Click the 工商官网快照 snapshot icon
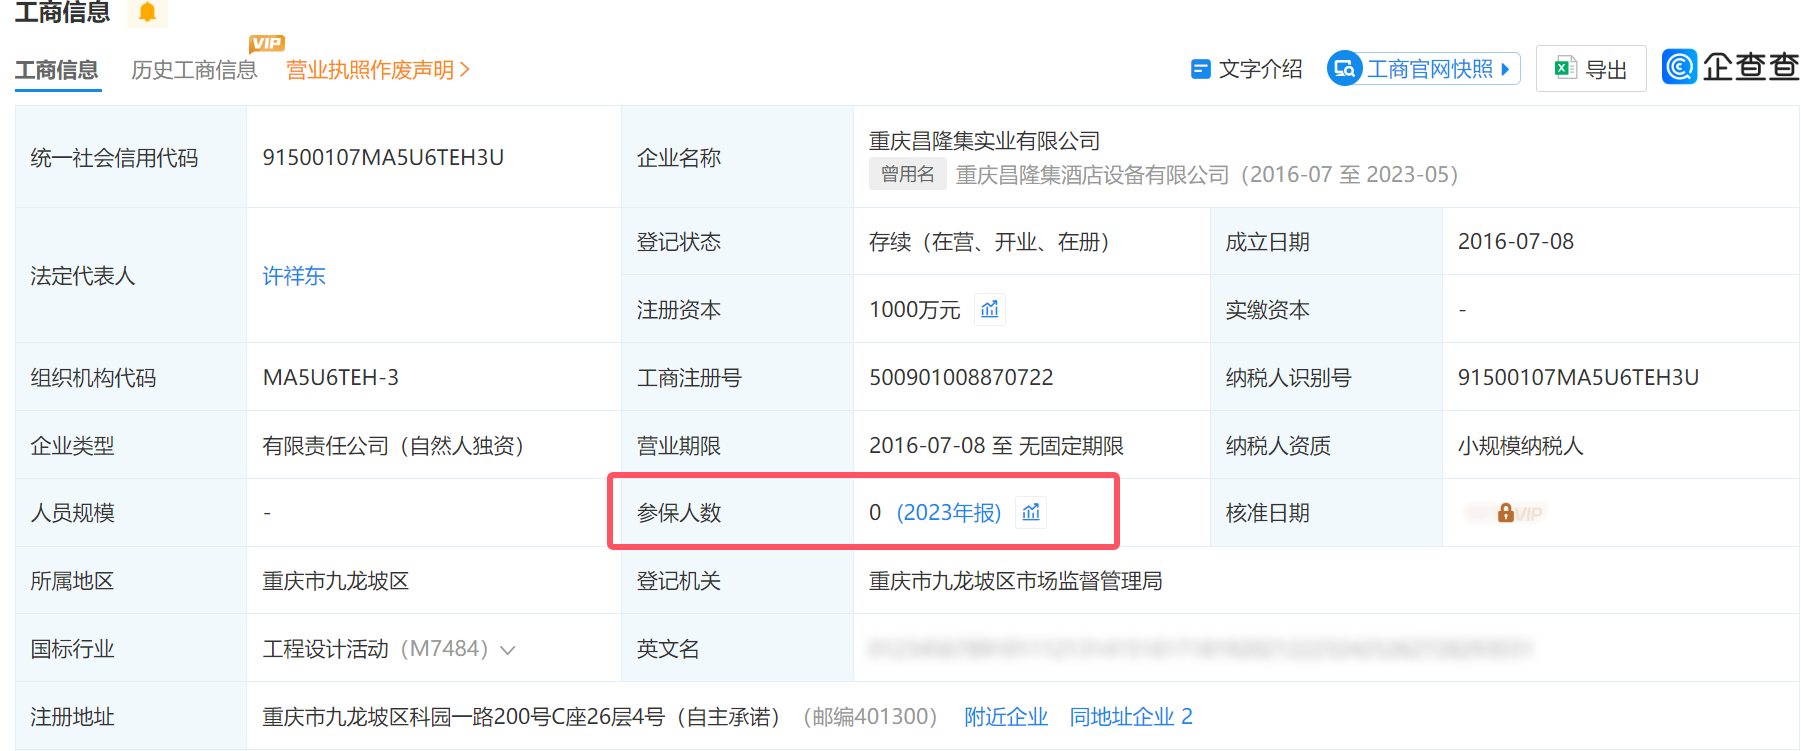 coord(1344,69)
